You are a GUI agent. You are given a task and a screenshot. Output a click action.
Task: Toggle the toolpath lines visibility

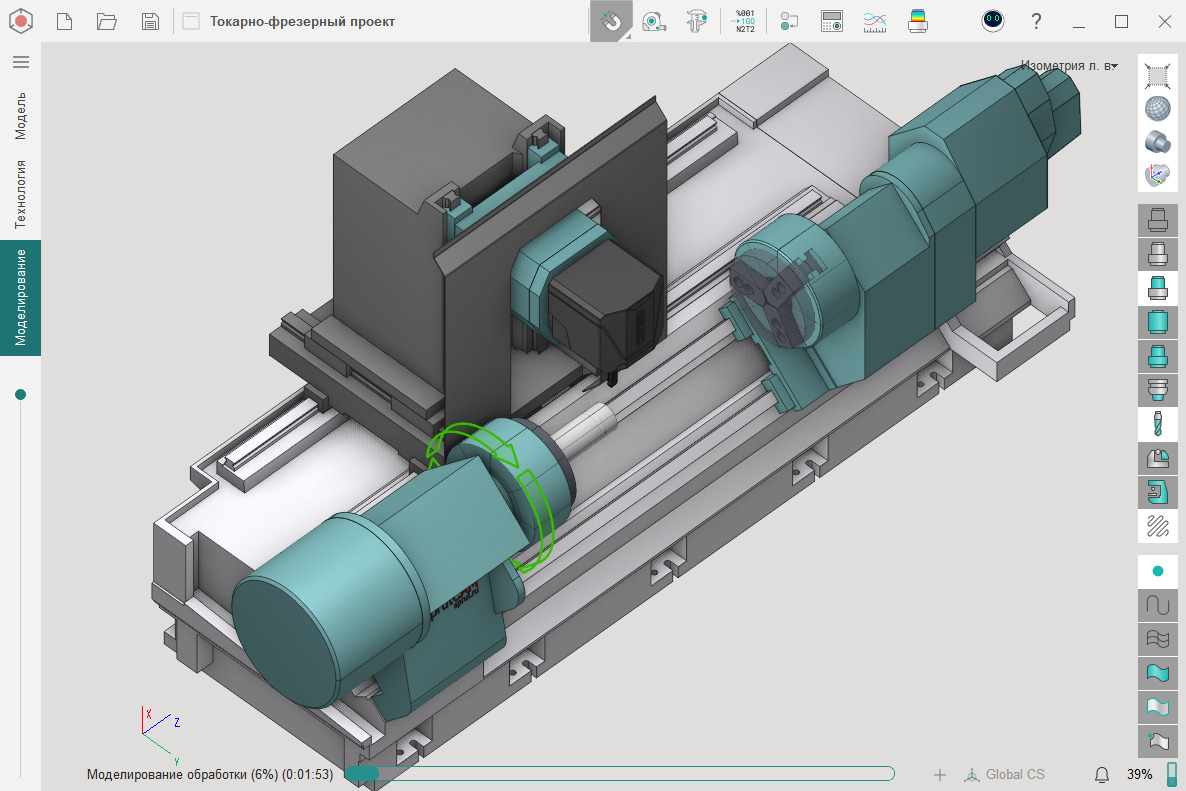click(x=1157, y=526)
